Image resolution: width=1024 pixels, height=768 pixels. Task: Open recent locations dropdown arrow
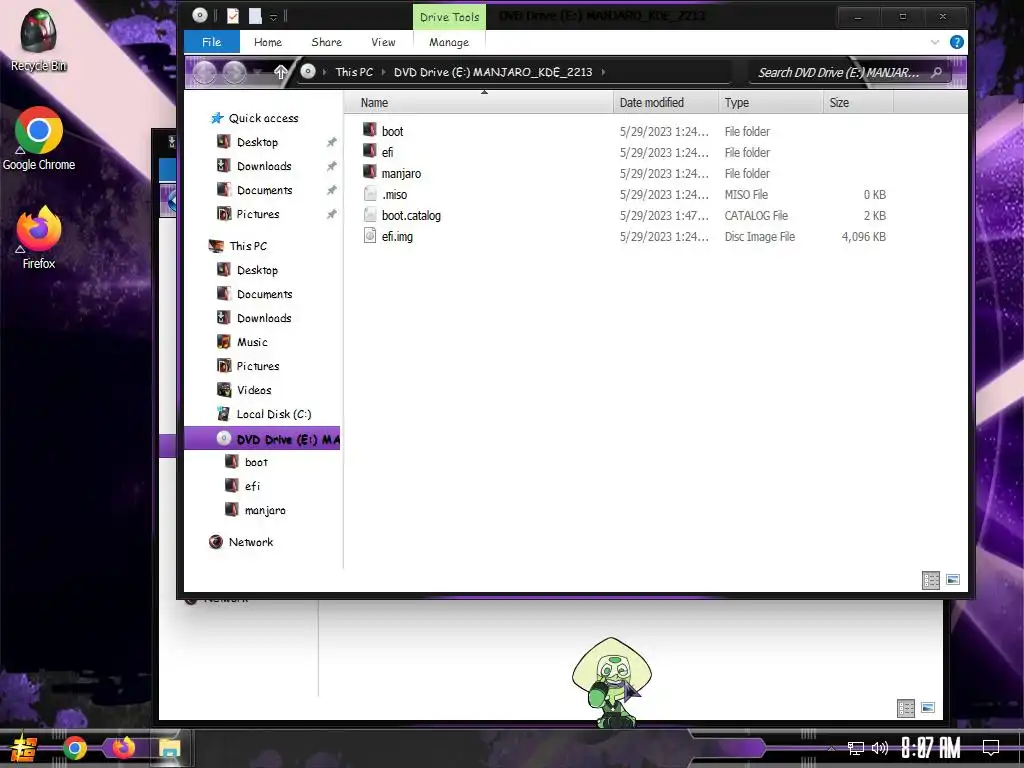click(x=259, y=72)
